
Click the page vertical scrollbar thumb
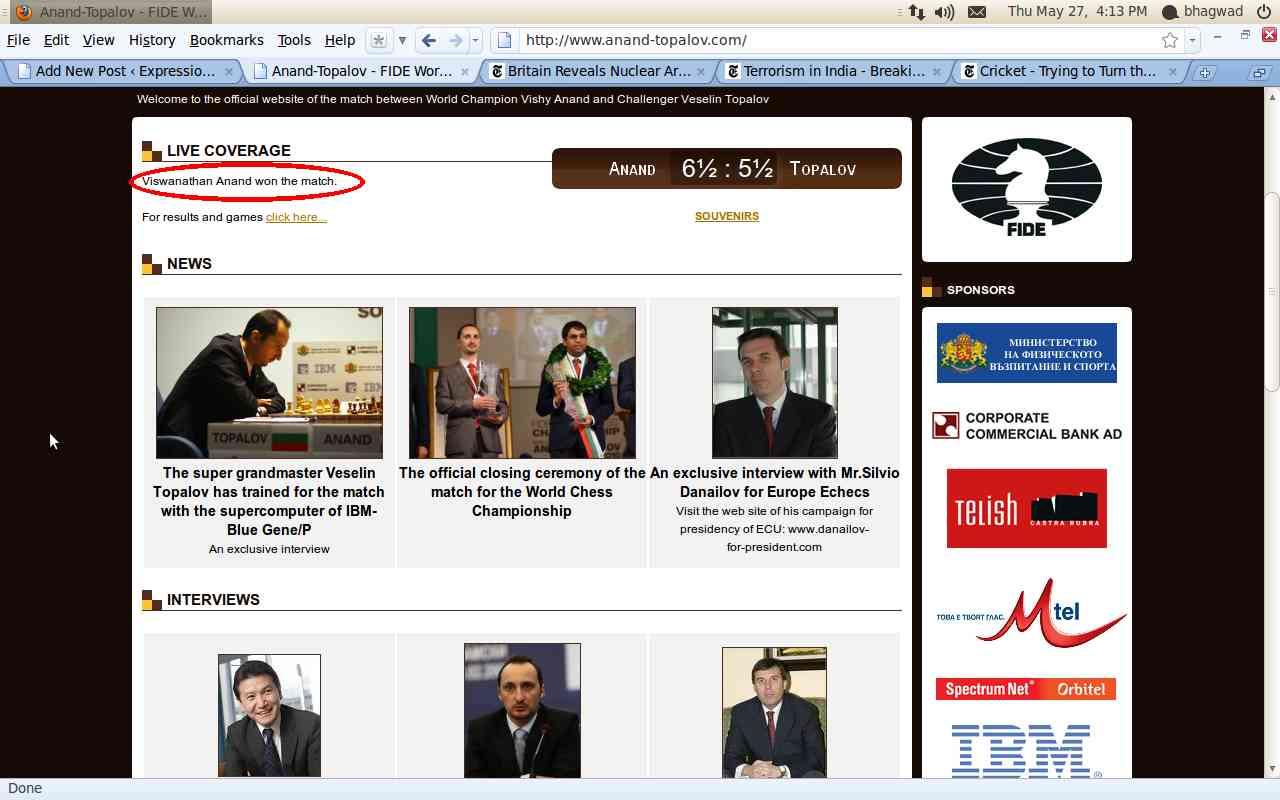tap(1271, 290)
